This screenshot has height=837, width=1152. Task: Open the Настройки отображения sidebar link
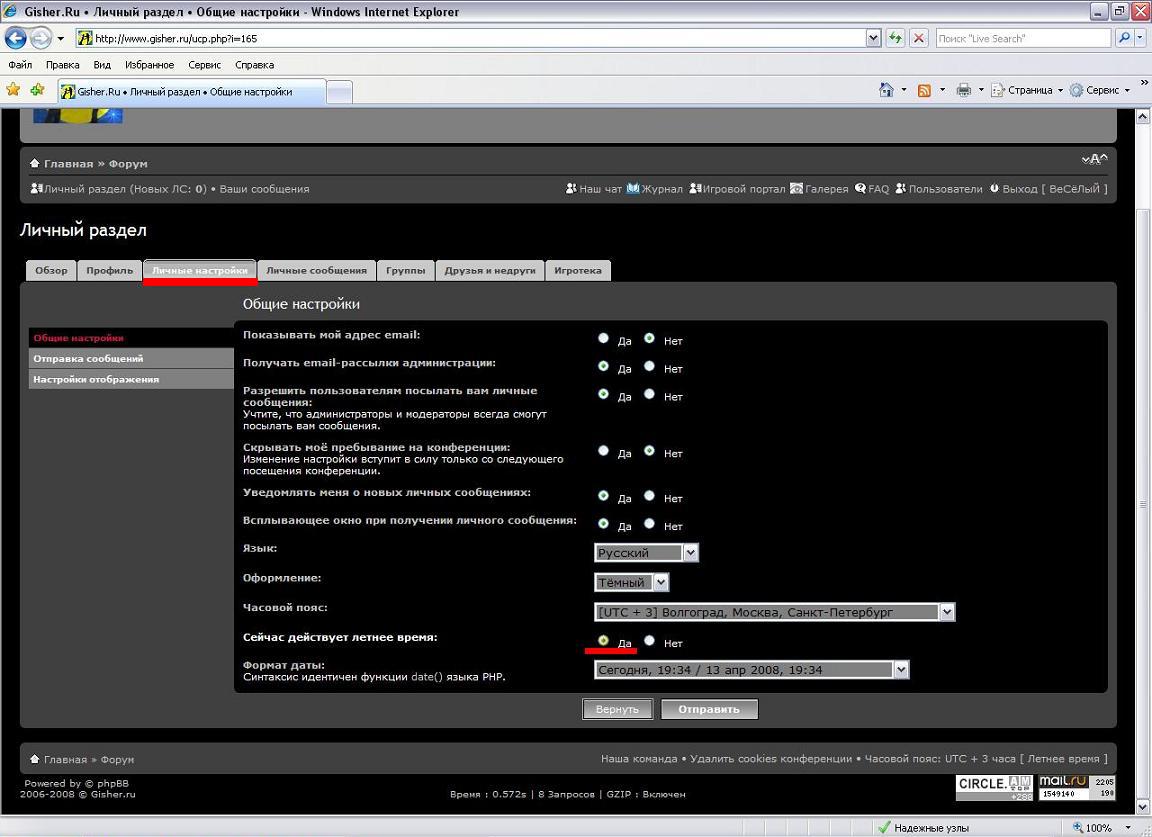tap(96, 379)
